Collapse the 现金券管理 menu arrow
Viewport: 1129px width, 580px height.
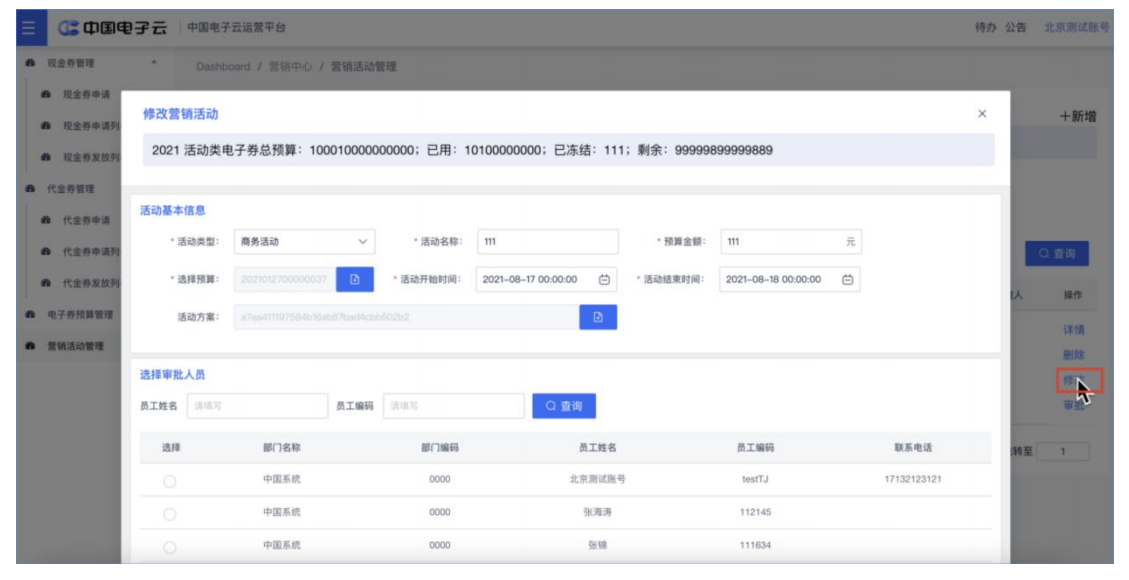click(153, 63)
